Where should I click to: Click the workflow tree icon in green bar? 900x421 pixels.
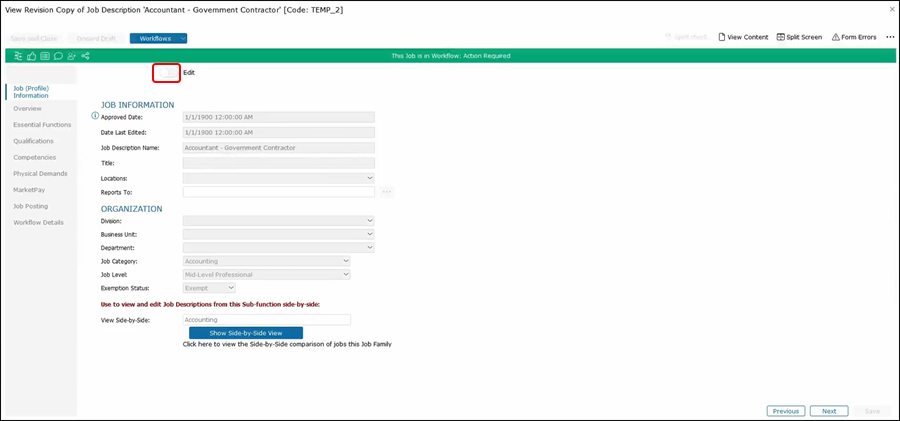[x=18, y=56]
